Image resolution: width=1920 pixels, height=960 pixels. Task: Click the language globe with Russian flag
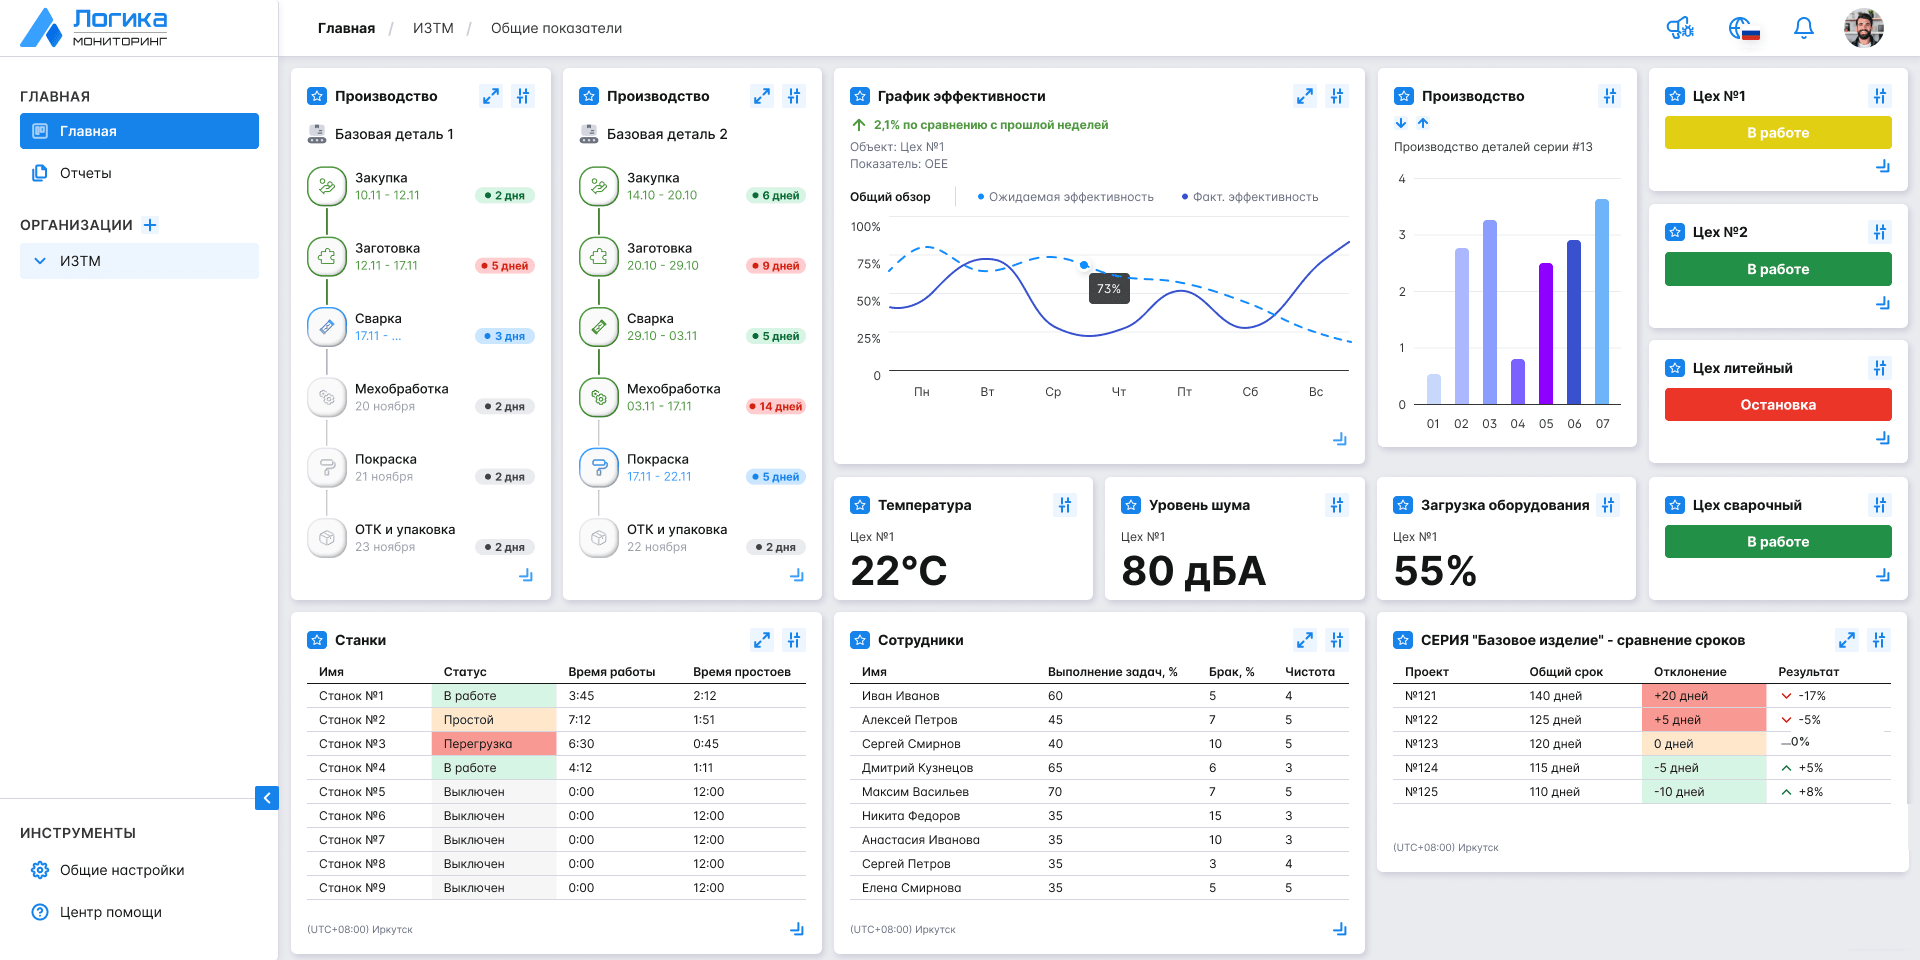coord(1743,28)
